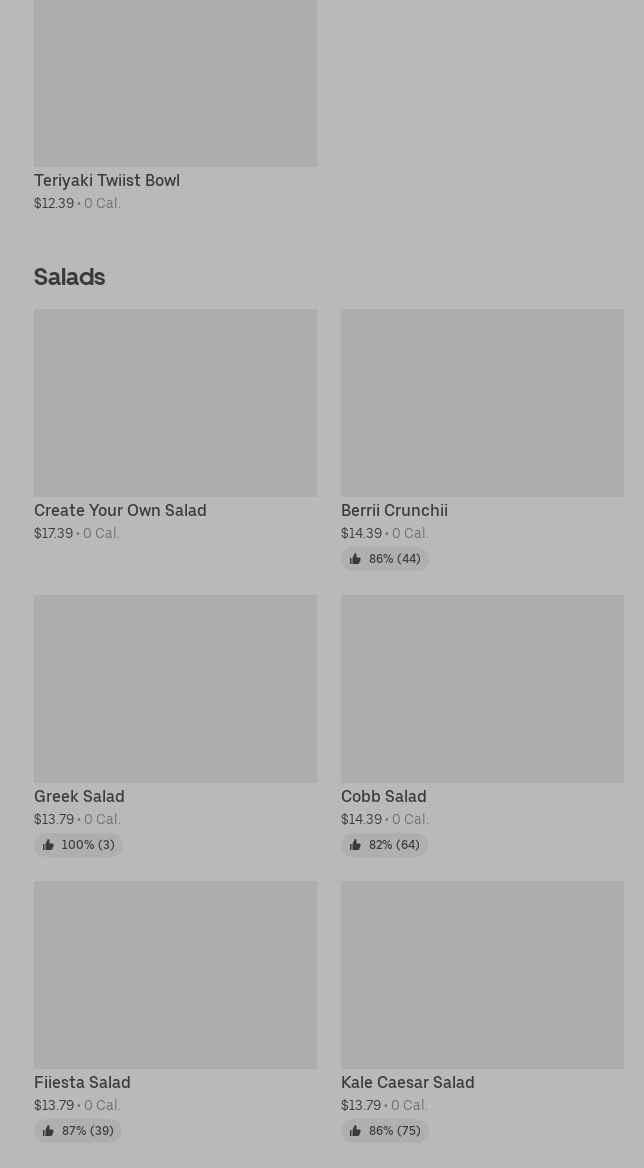
Task: Click the Salads section heading
Action: click(x=69, y=277)
